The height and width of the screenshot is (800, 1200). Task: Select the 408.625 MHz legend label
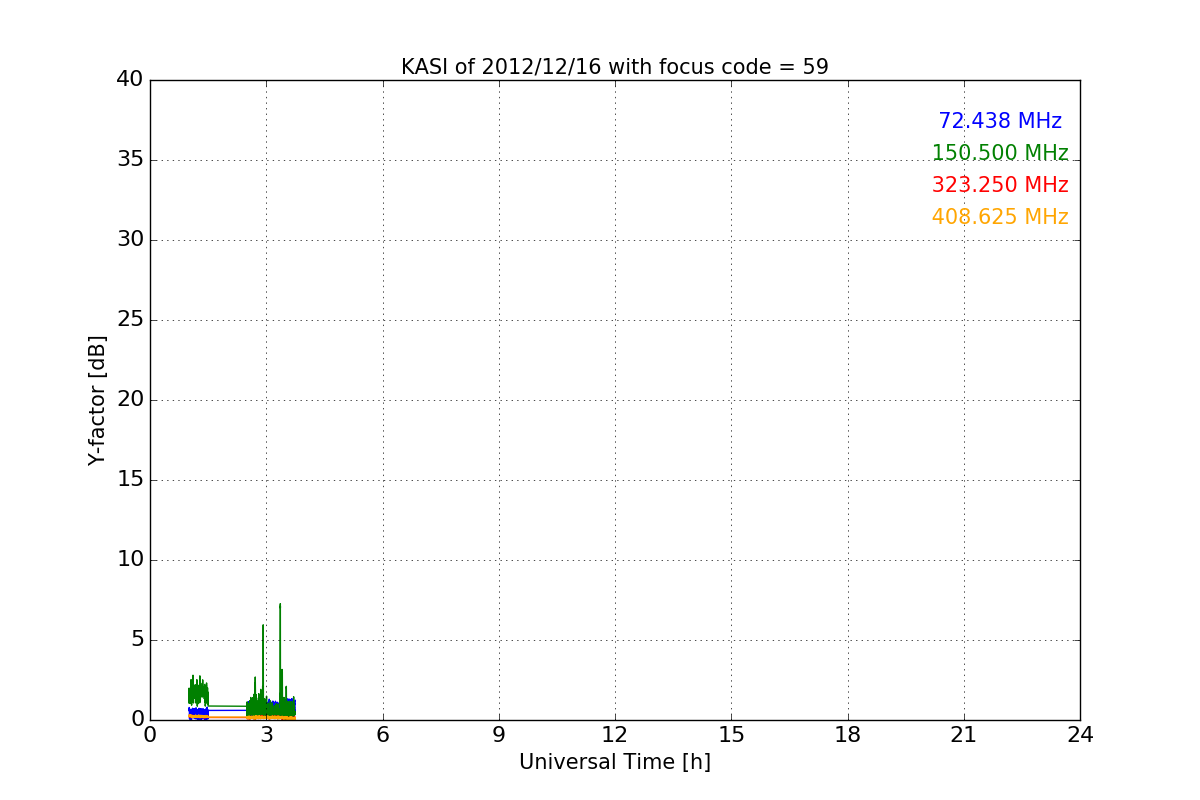click(1000, 217)
